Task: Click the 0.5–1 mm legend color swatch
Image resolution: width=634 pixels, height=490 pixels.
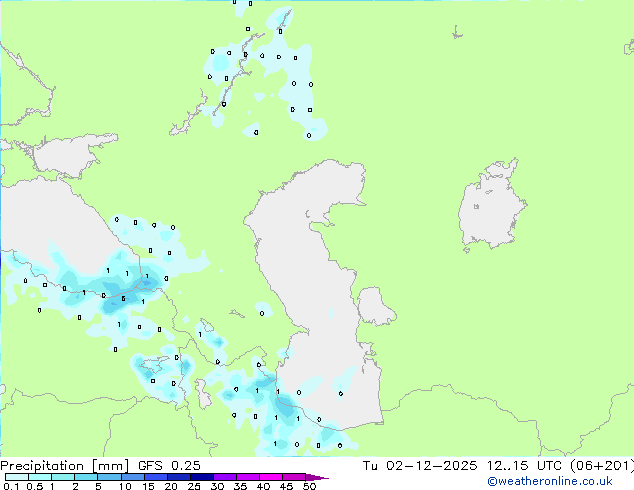Action: pyautogui.click(x=40, y=477)
